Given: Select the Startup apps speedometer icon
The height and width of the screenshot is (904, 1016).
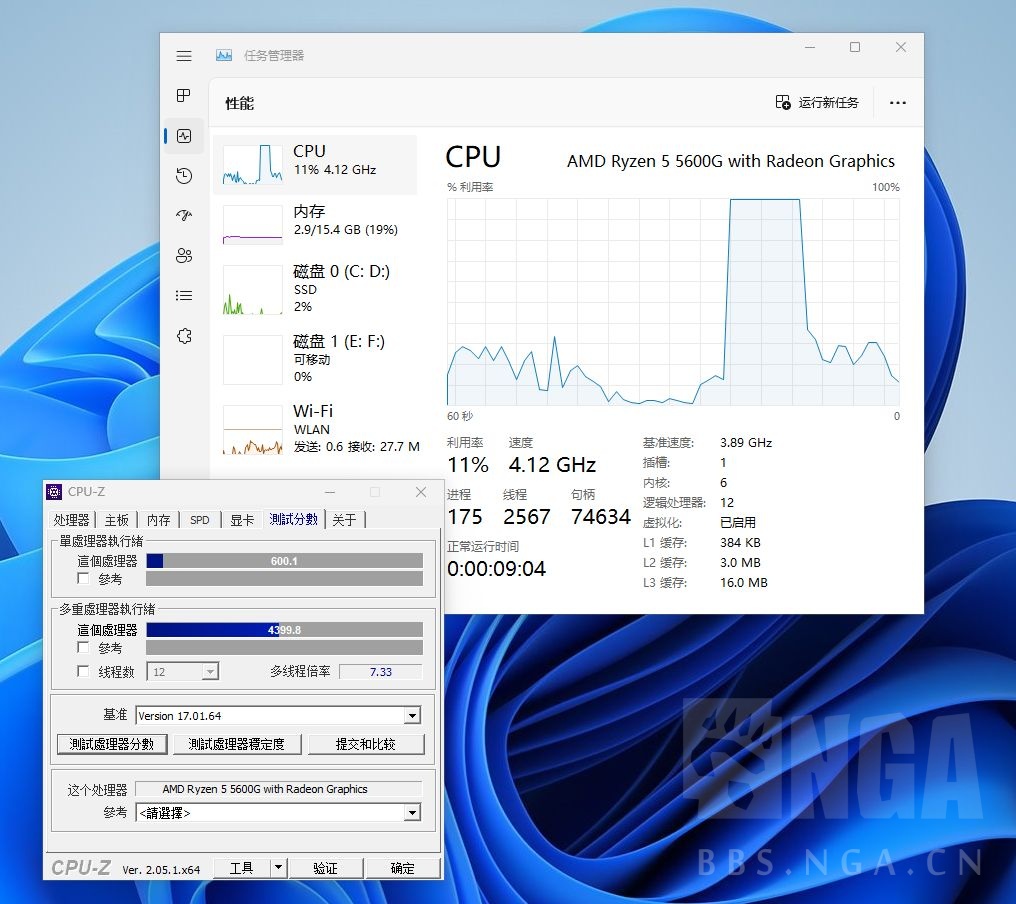Looking at the screenshot, I should 184,215.
